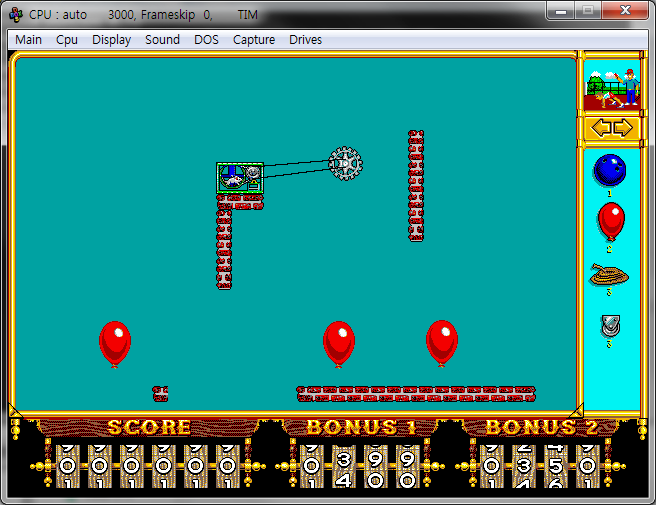The image size is (656, 505).
Task: Click the leftmost red balloon in playfield
Action: 115,344
